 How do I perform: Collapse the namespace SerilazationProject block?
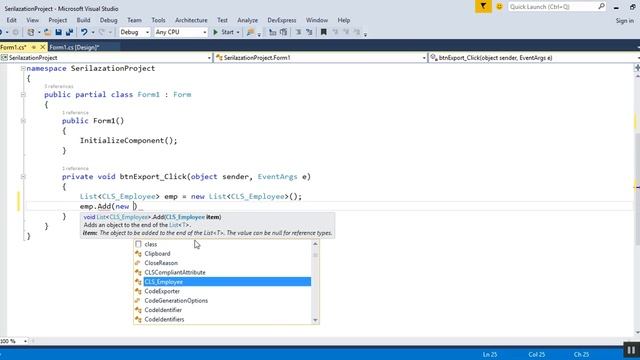tap(23, 69)
